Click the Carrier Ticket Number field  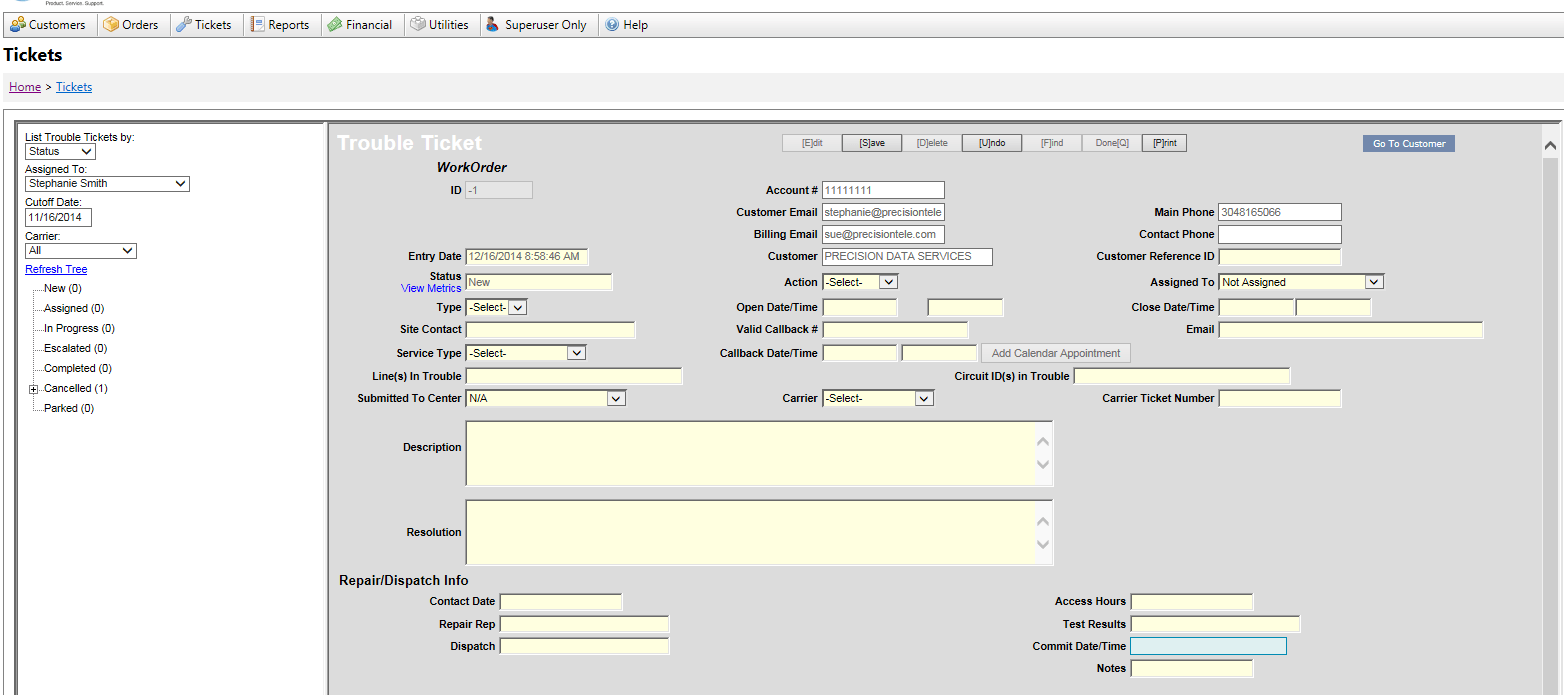[x=1280, y=399]
